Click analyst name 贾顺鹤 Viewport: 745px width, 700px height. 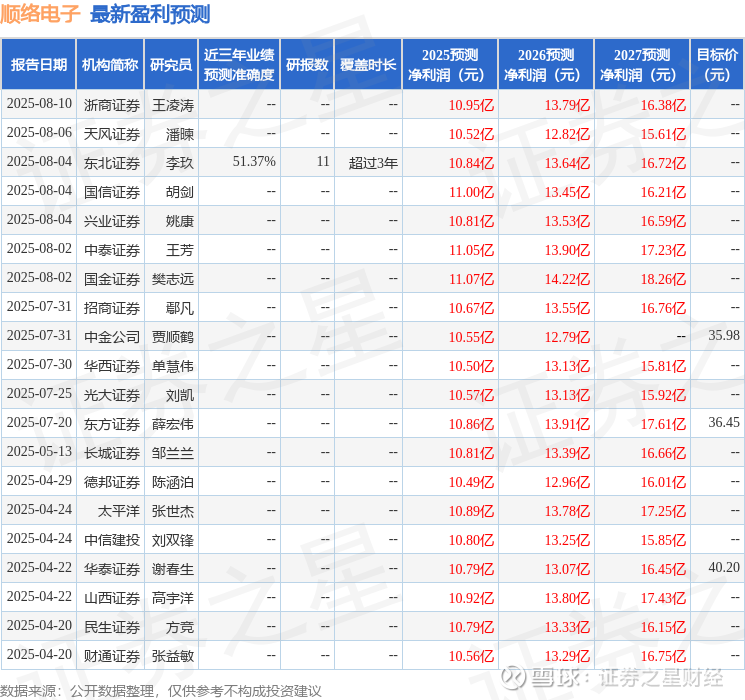tap(173, 337)
